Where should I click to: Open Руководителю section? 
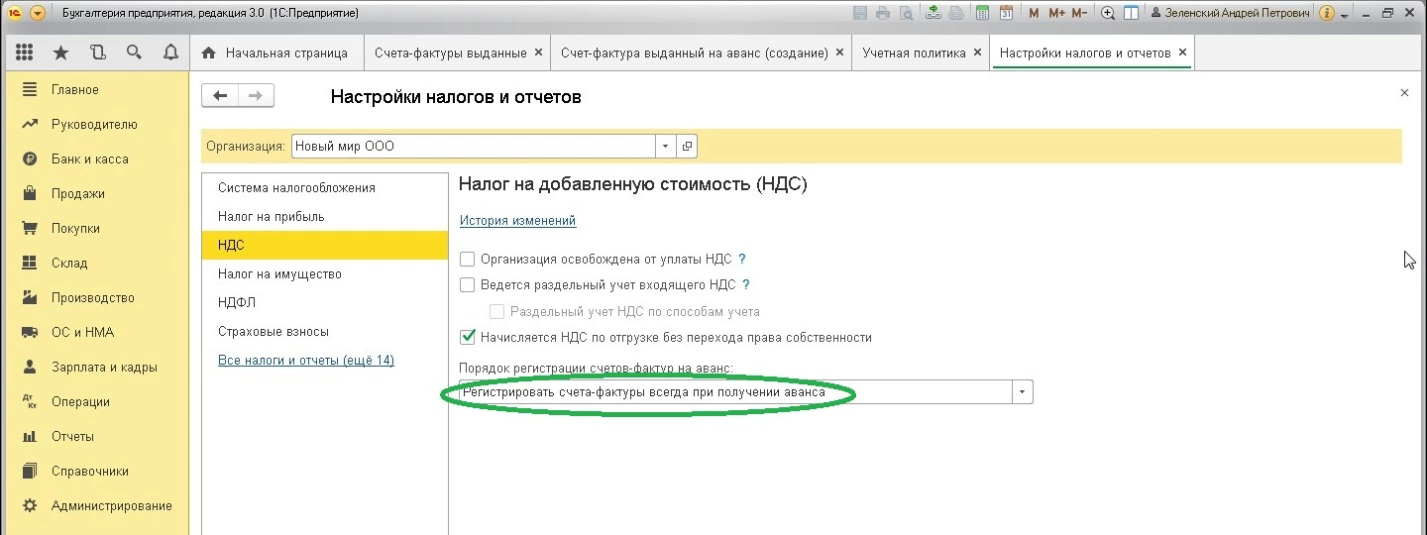tap(94, 124)
